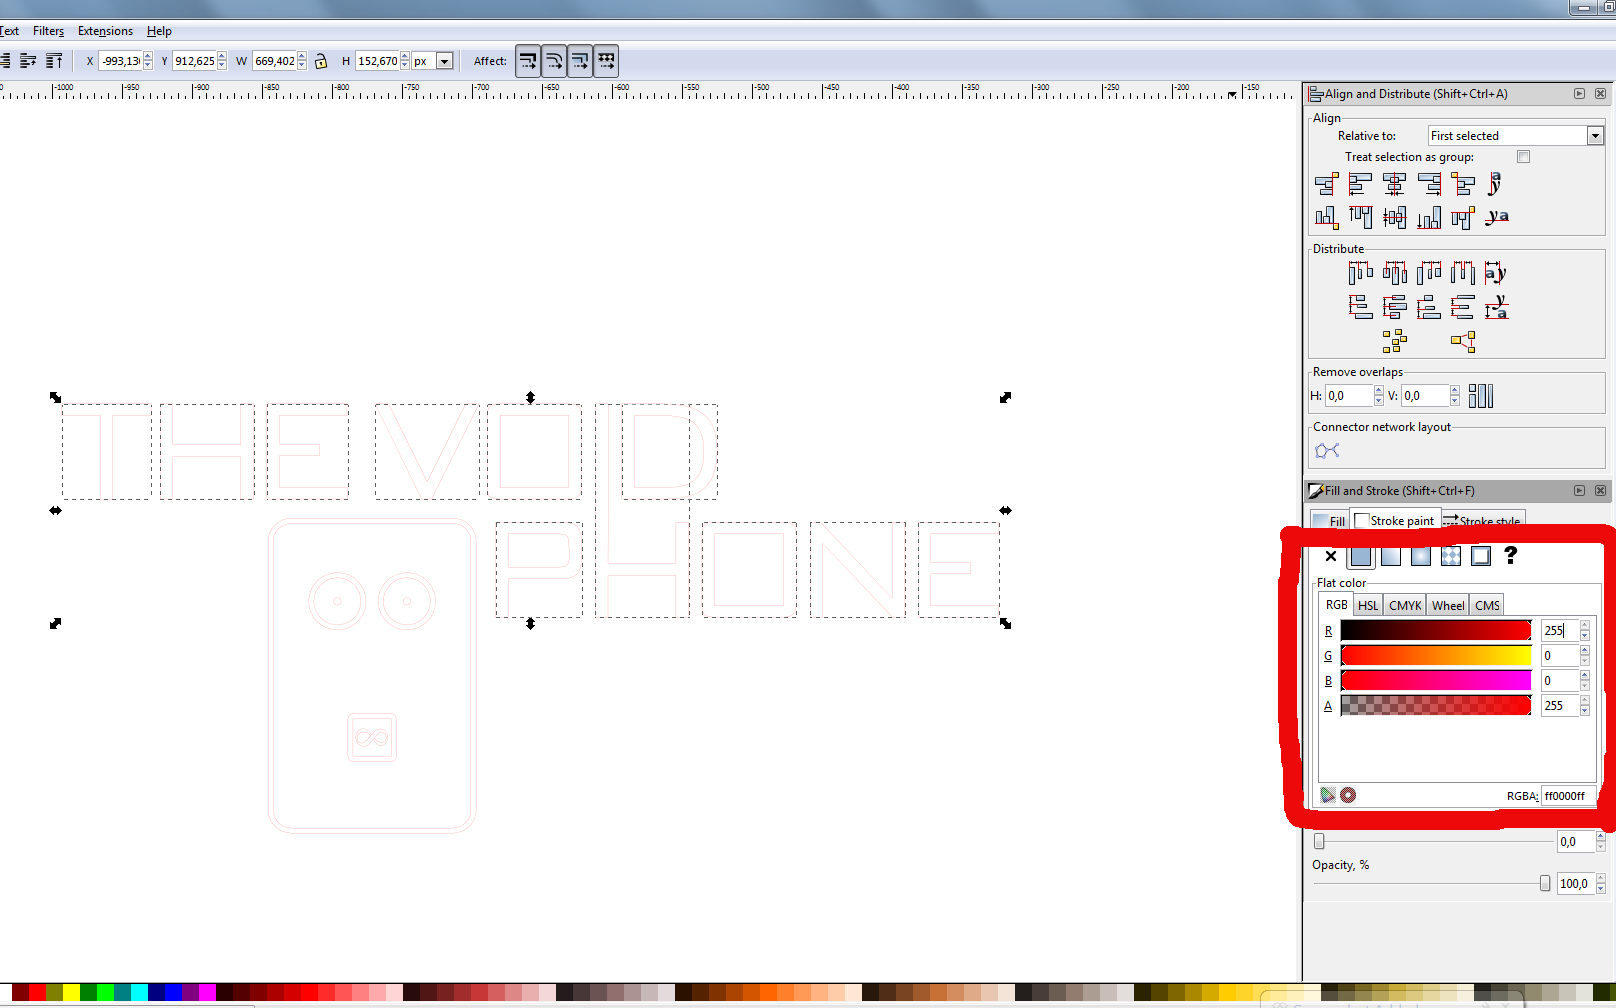Set stroke to no paint
Screen dimensions: 1616x1008
1330,556
